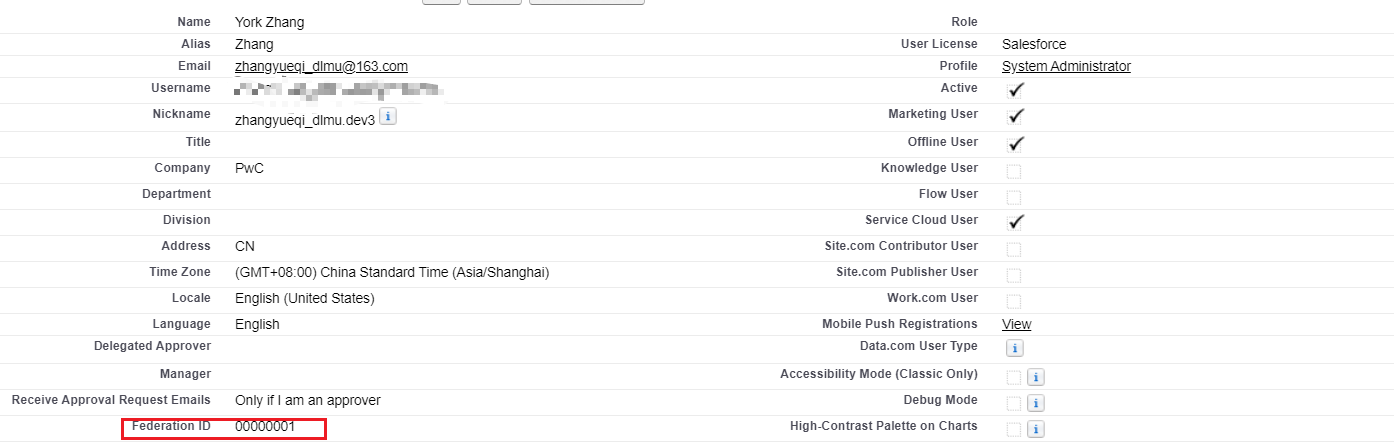Viewport: 1394px width, 445px height.
Task: Toggle the Active checkbox
Action: [x=1016, y=90]
